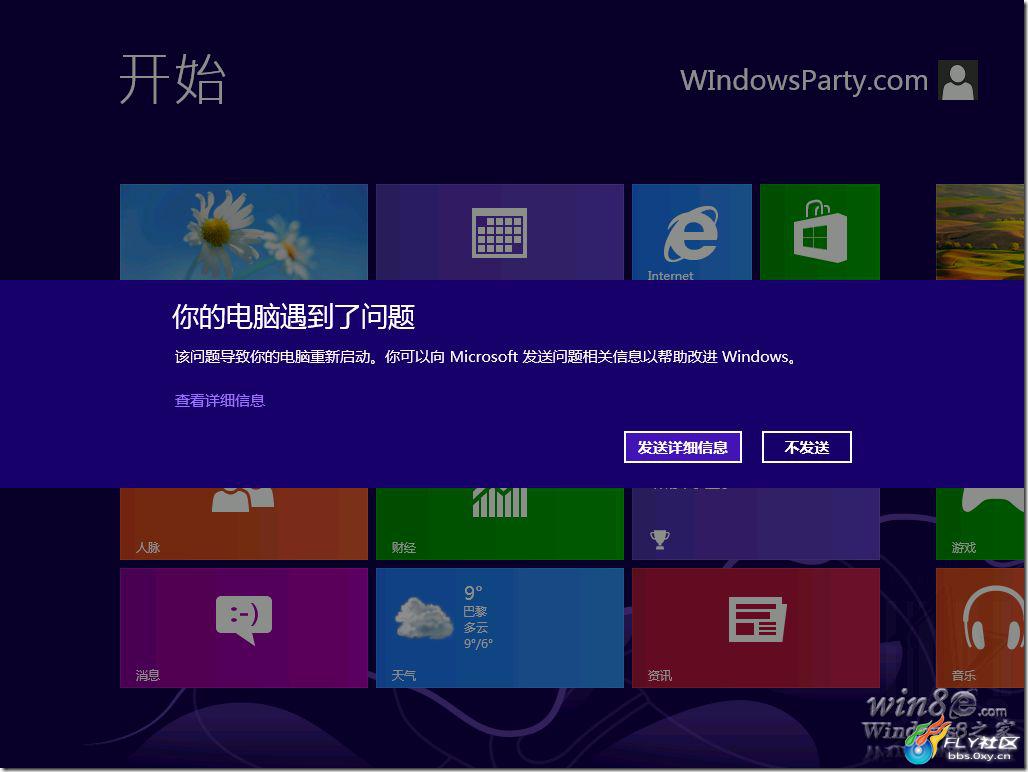
Task: Open the 查看详细信息 link
Action: point(220,400)
